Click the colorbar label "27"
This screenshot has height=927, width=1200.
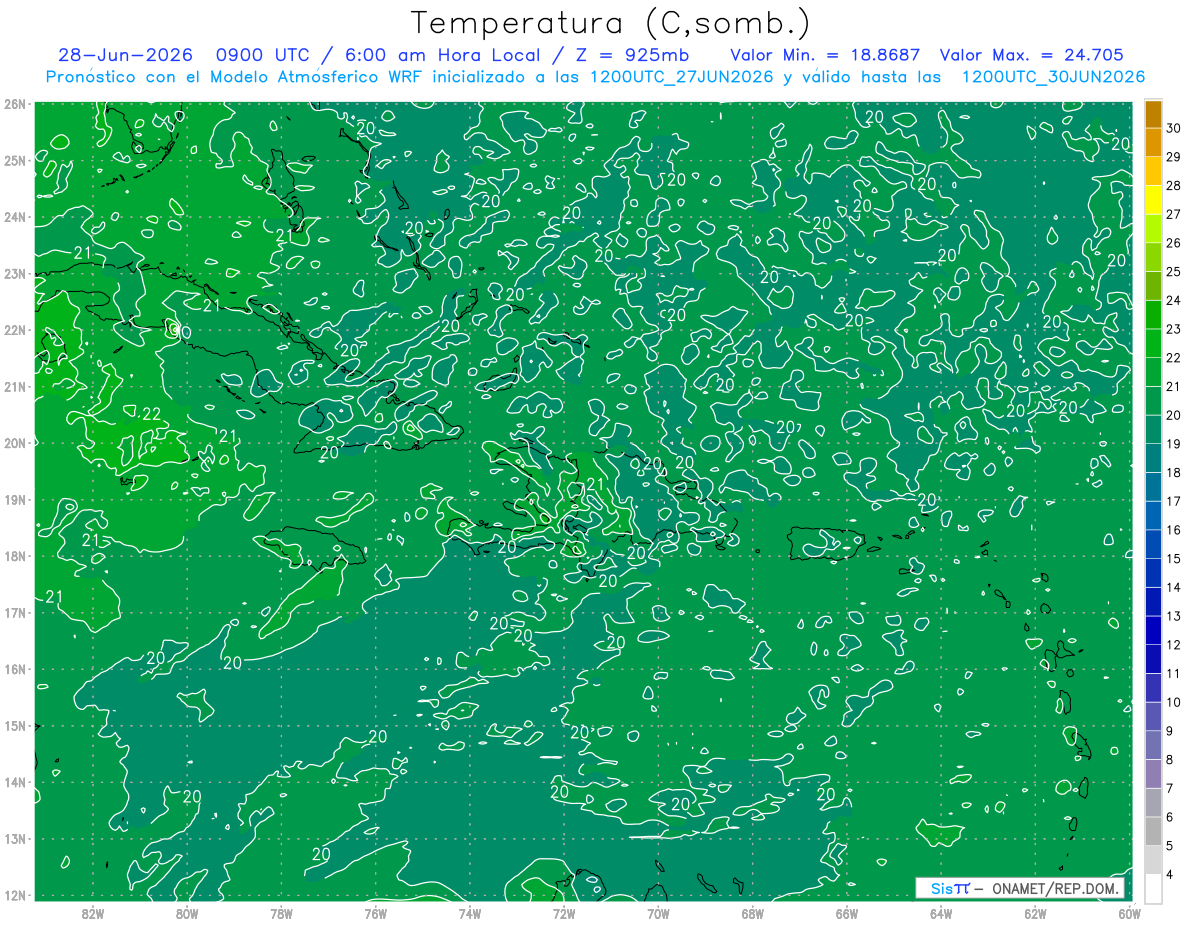tap(1174, 213)
